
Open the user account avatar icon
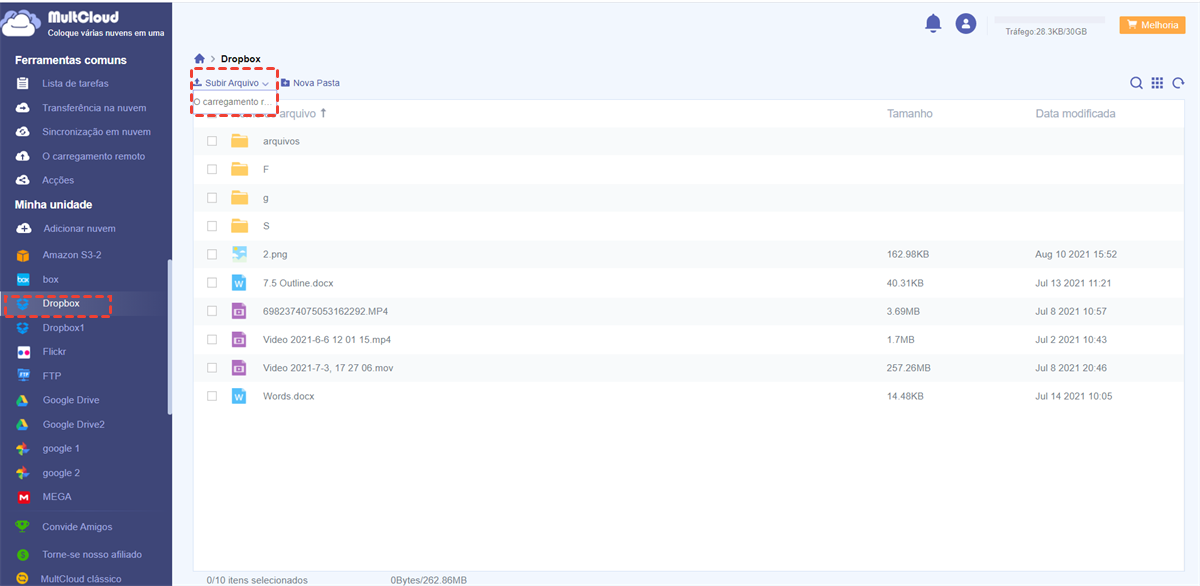tap(965, 23)
